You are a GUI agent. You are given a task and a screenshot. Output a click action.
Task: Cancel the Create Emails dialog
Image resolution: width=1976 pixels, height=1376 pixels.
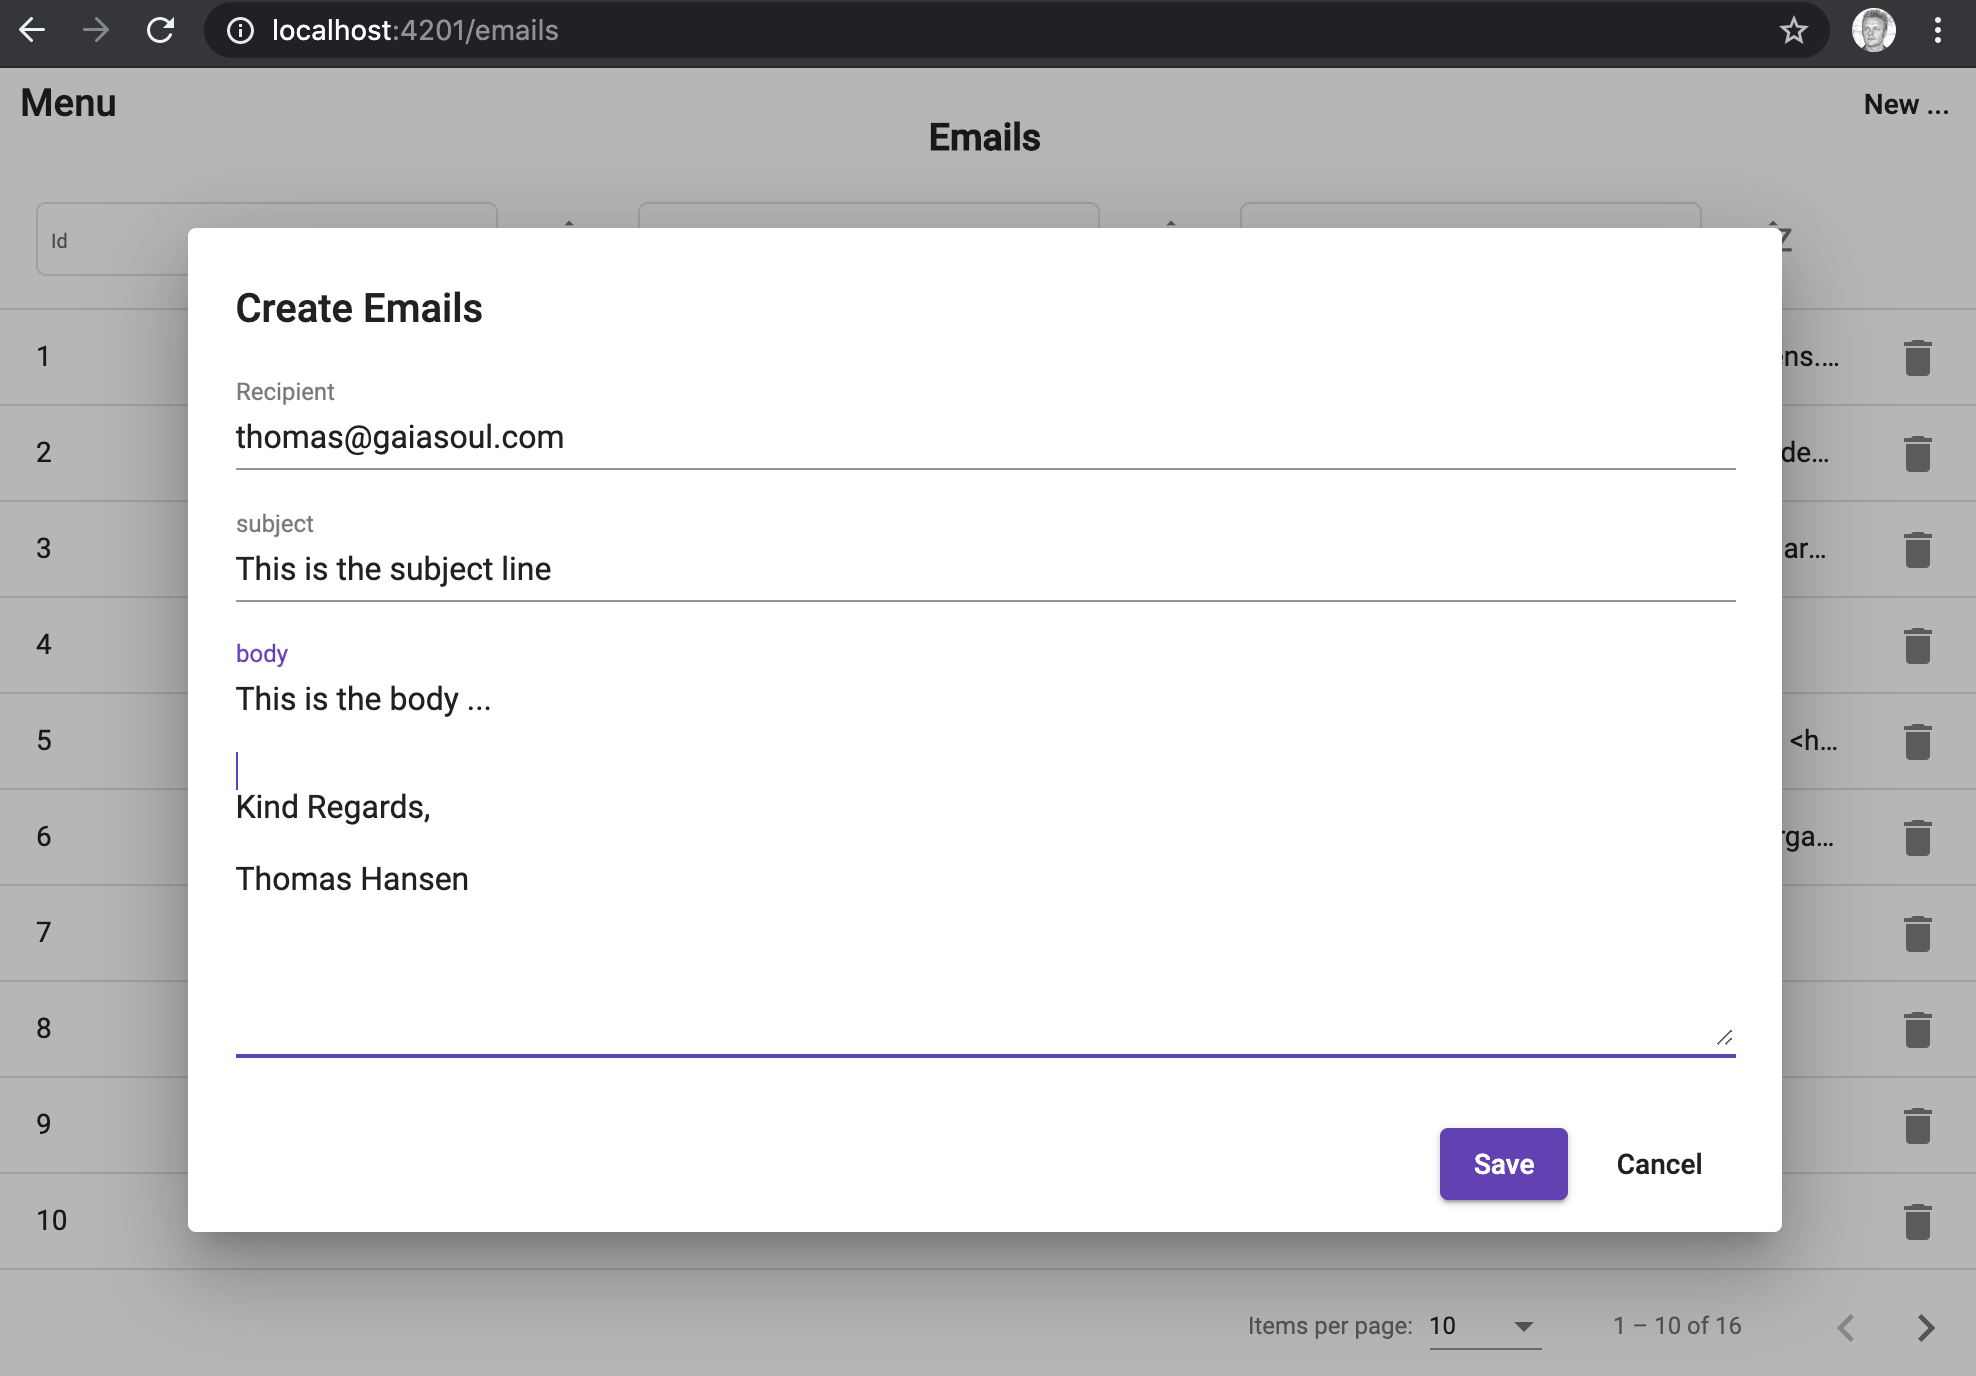(1658, 1164)
